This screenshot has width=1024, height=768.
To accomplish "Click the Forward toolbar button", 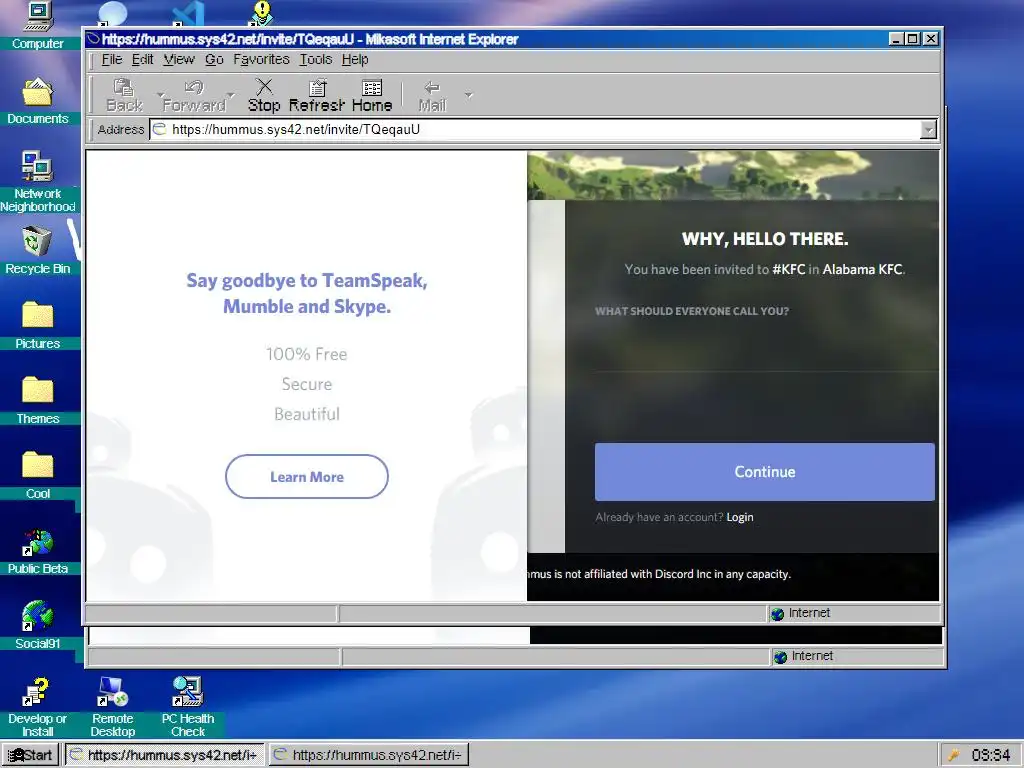I will click(194, 95).
